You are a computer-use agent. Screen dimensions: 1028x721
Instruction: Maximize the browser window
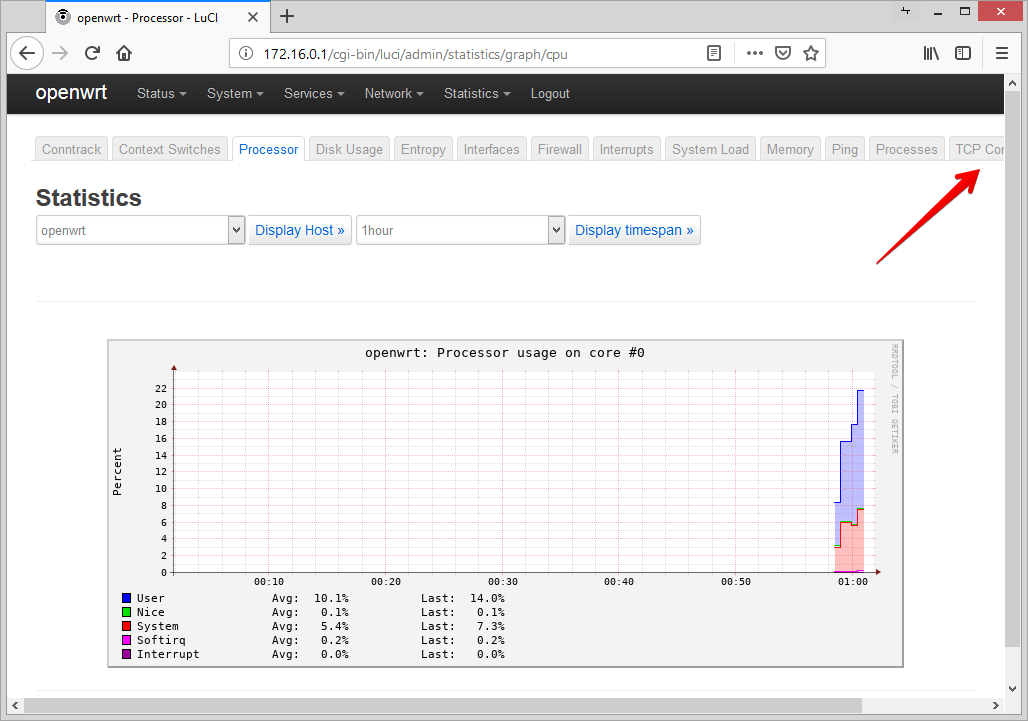pyautogui.click(x=965, y=12)
